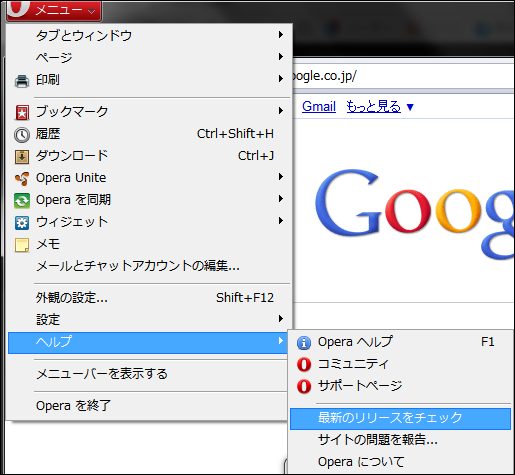Click the Opera logo icon beside コミュニティ
Viewport: 515px width, 475px height.
304,365
